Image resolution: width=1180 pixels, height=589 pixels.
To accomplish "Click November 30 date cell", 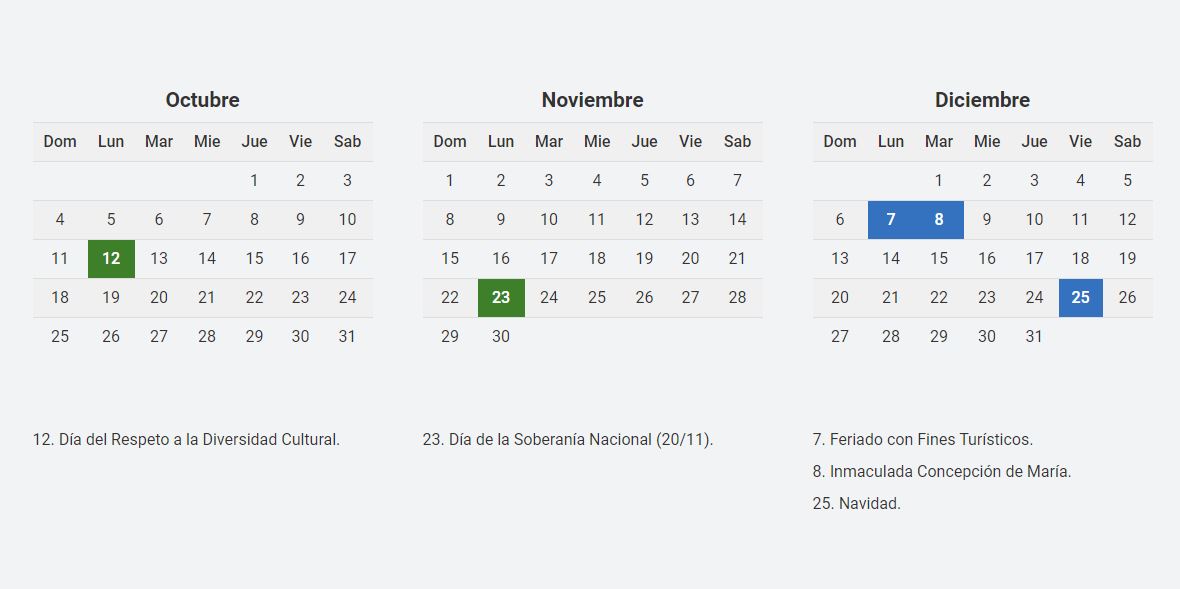I will tap(501, 337).
